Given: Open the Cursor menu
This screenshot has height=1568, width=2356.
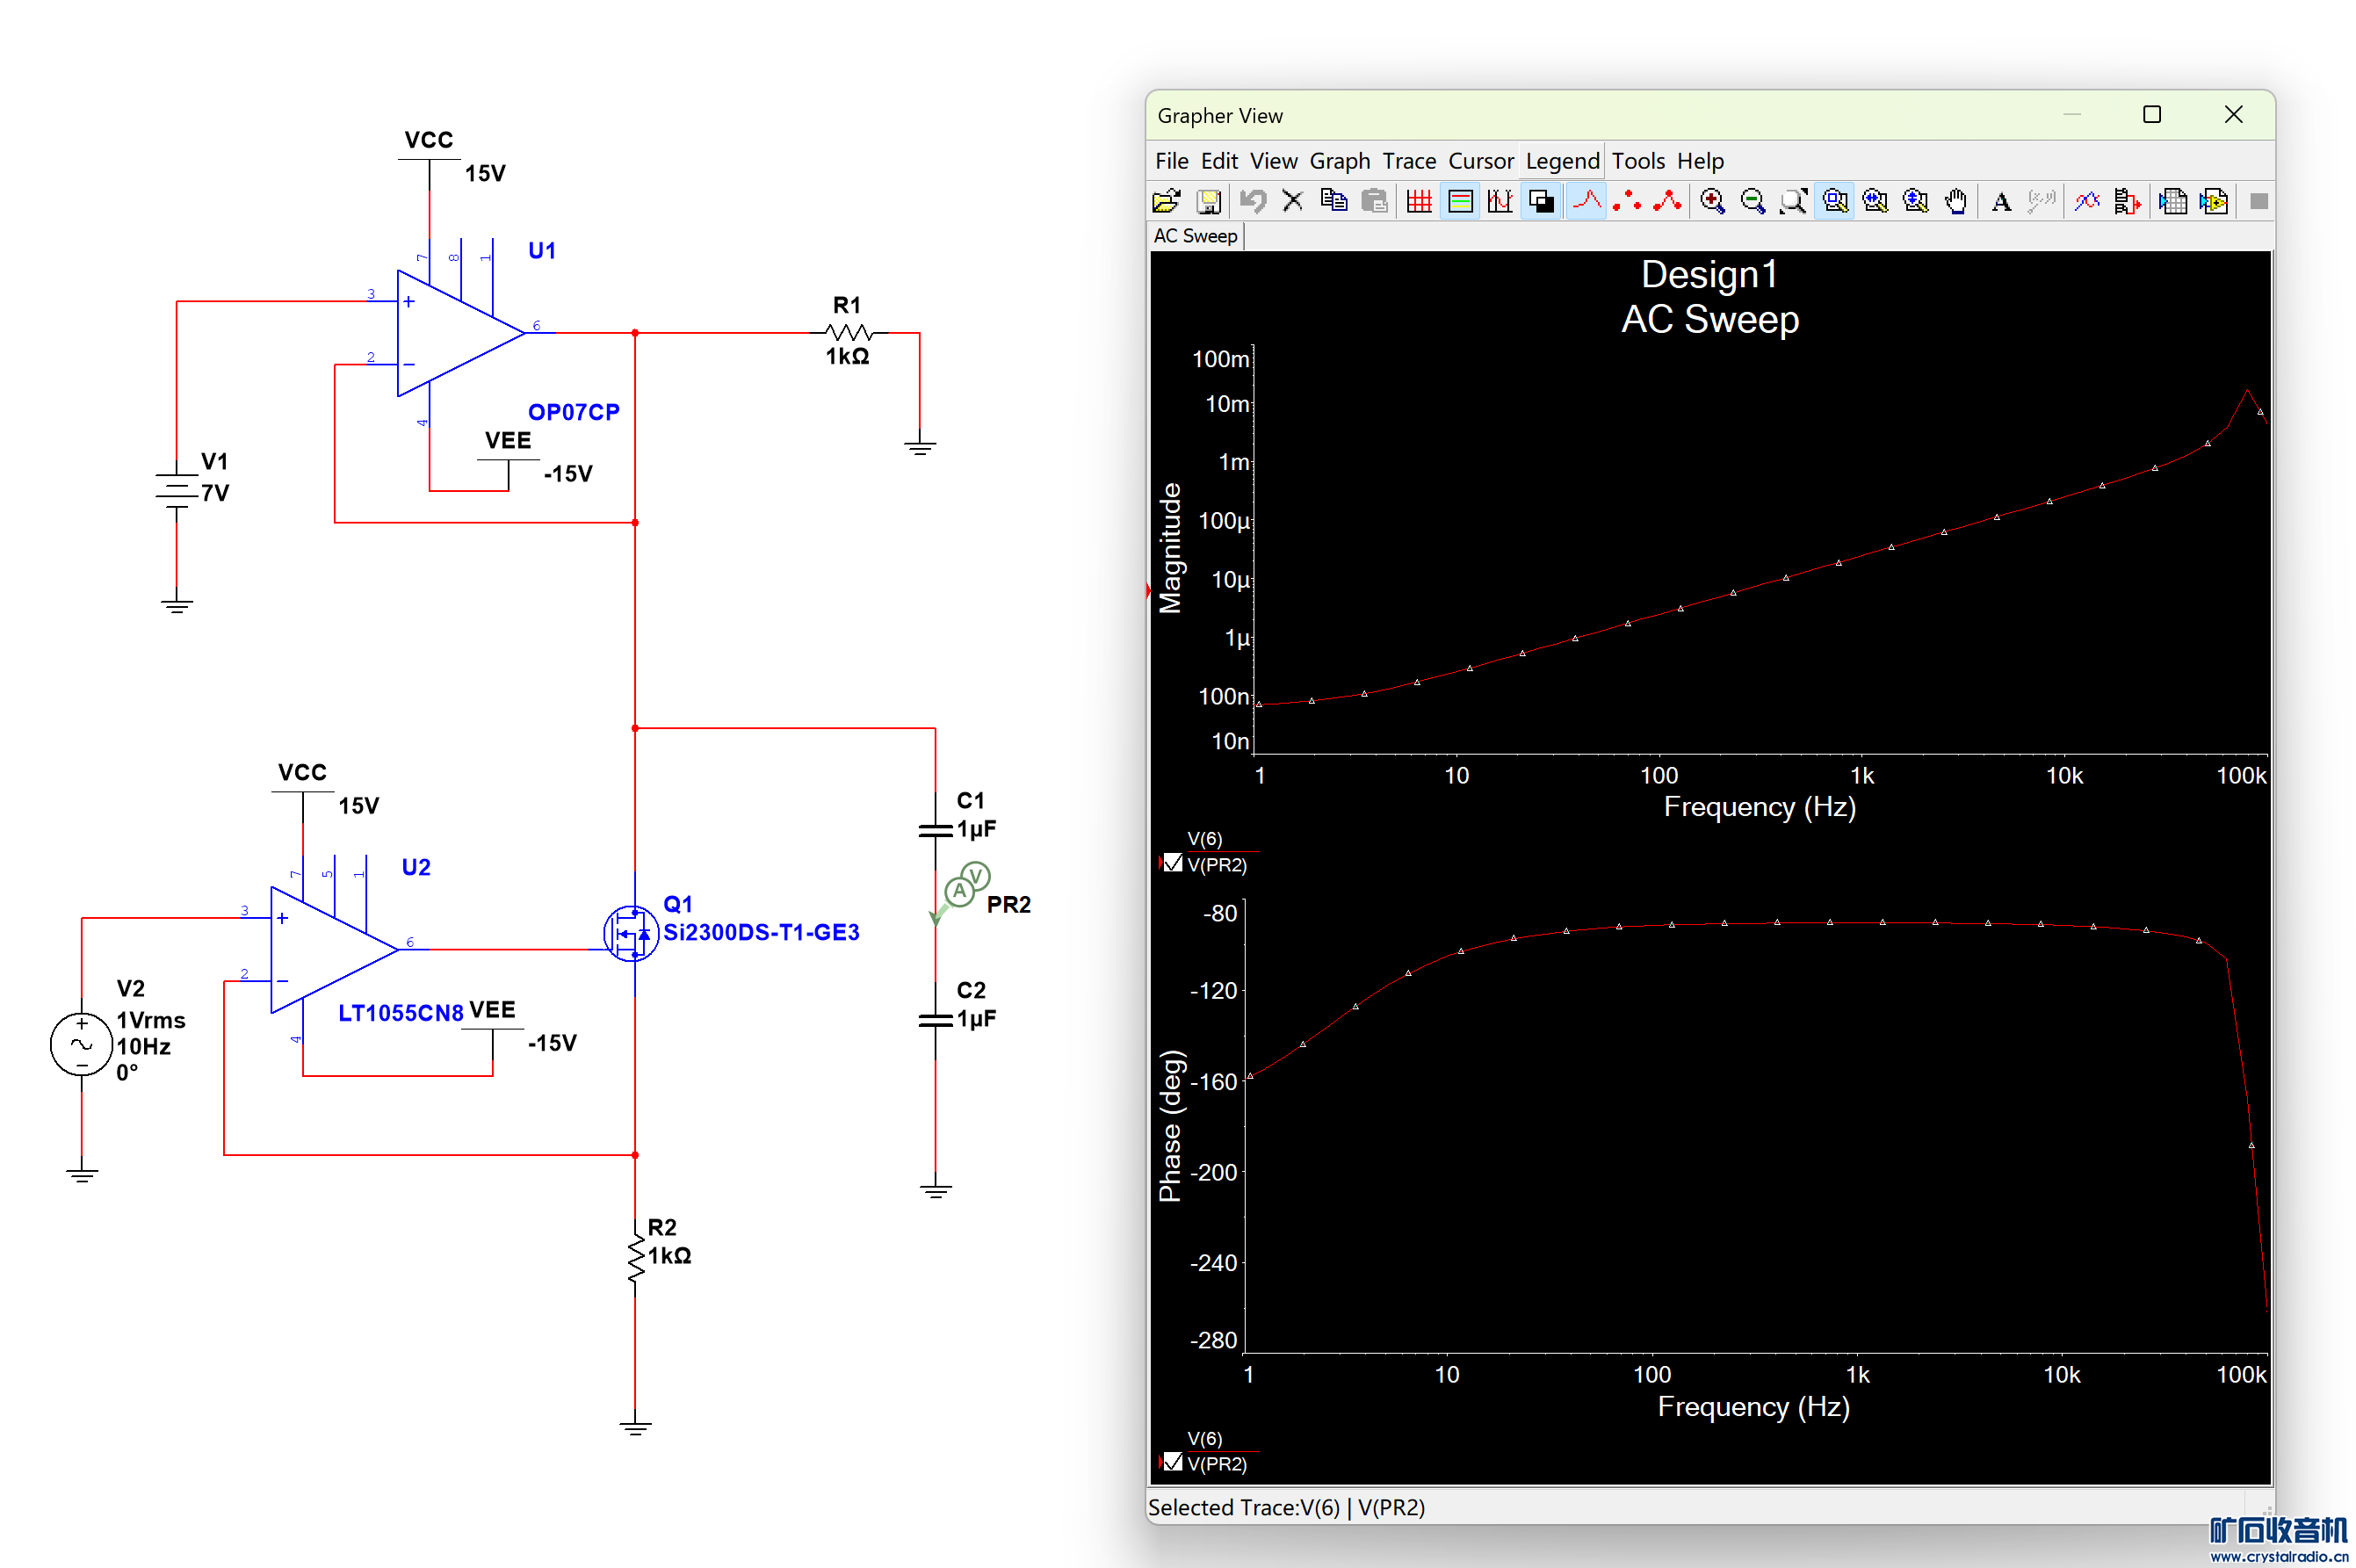Looking at the screenshot, I should 1480,161.
